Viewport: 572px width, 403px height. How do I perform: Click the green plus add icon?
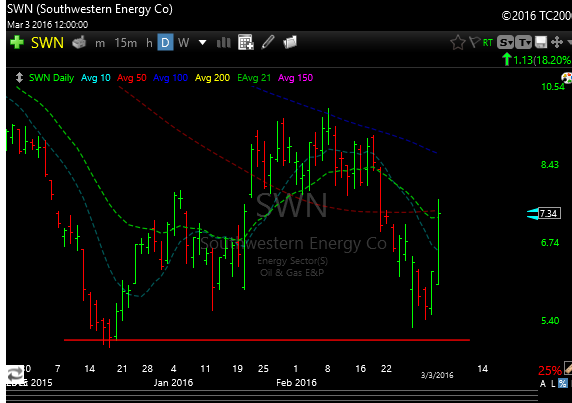[17, 43]
